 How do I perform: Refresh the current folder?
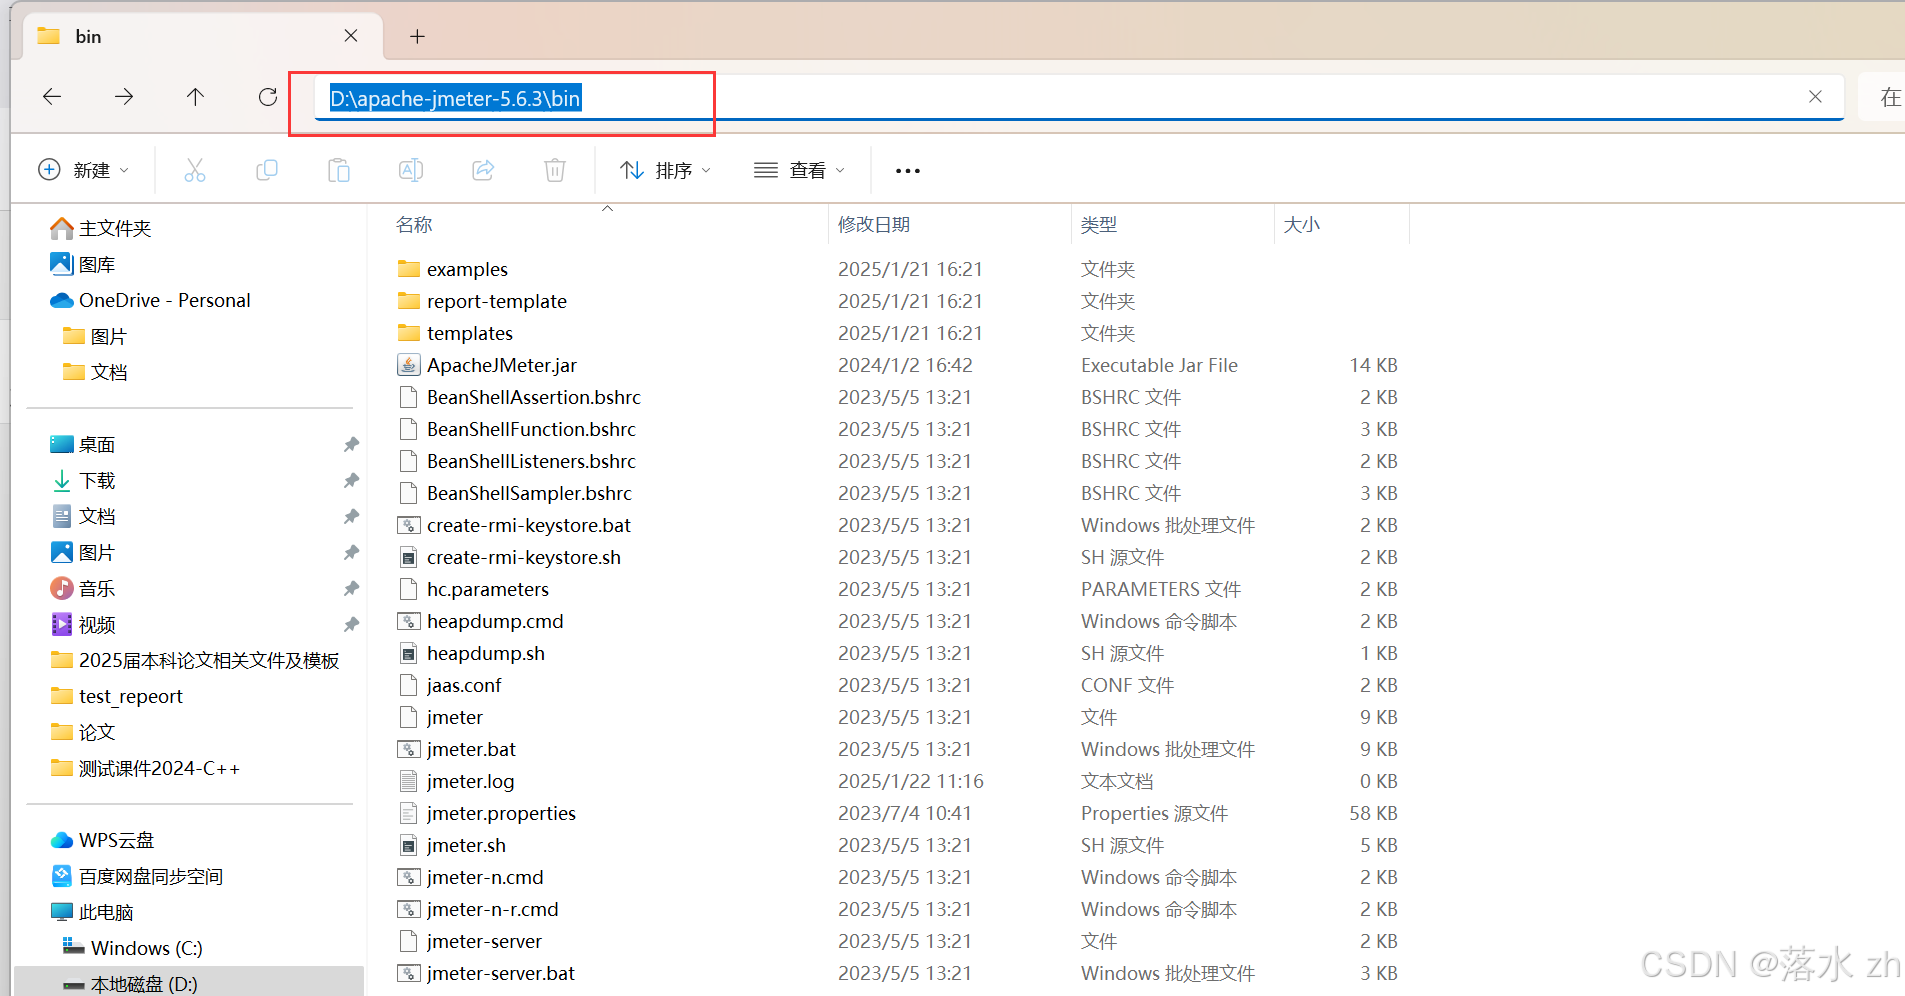pos(268,97)
